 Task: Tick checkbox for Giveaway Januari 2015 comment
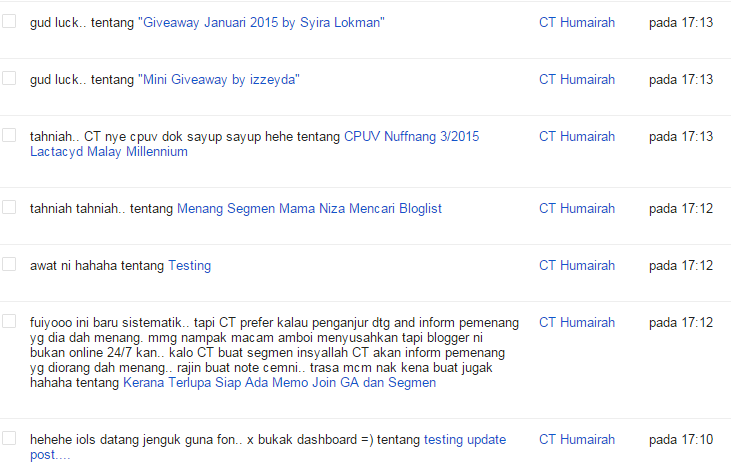click(9, 21)
